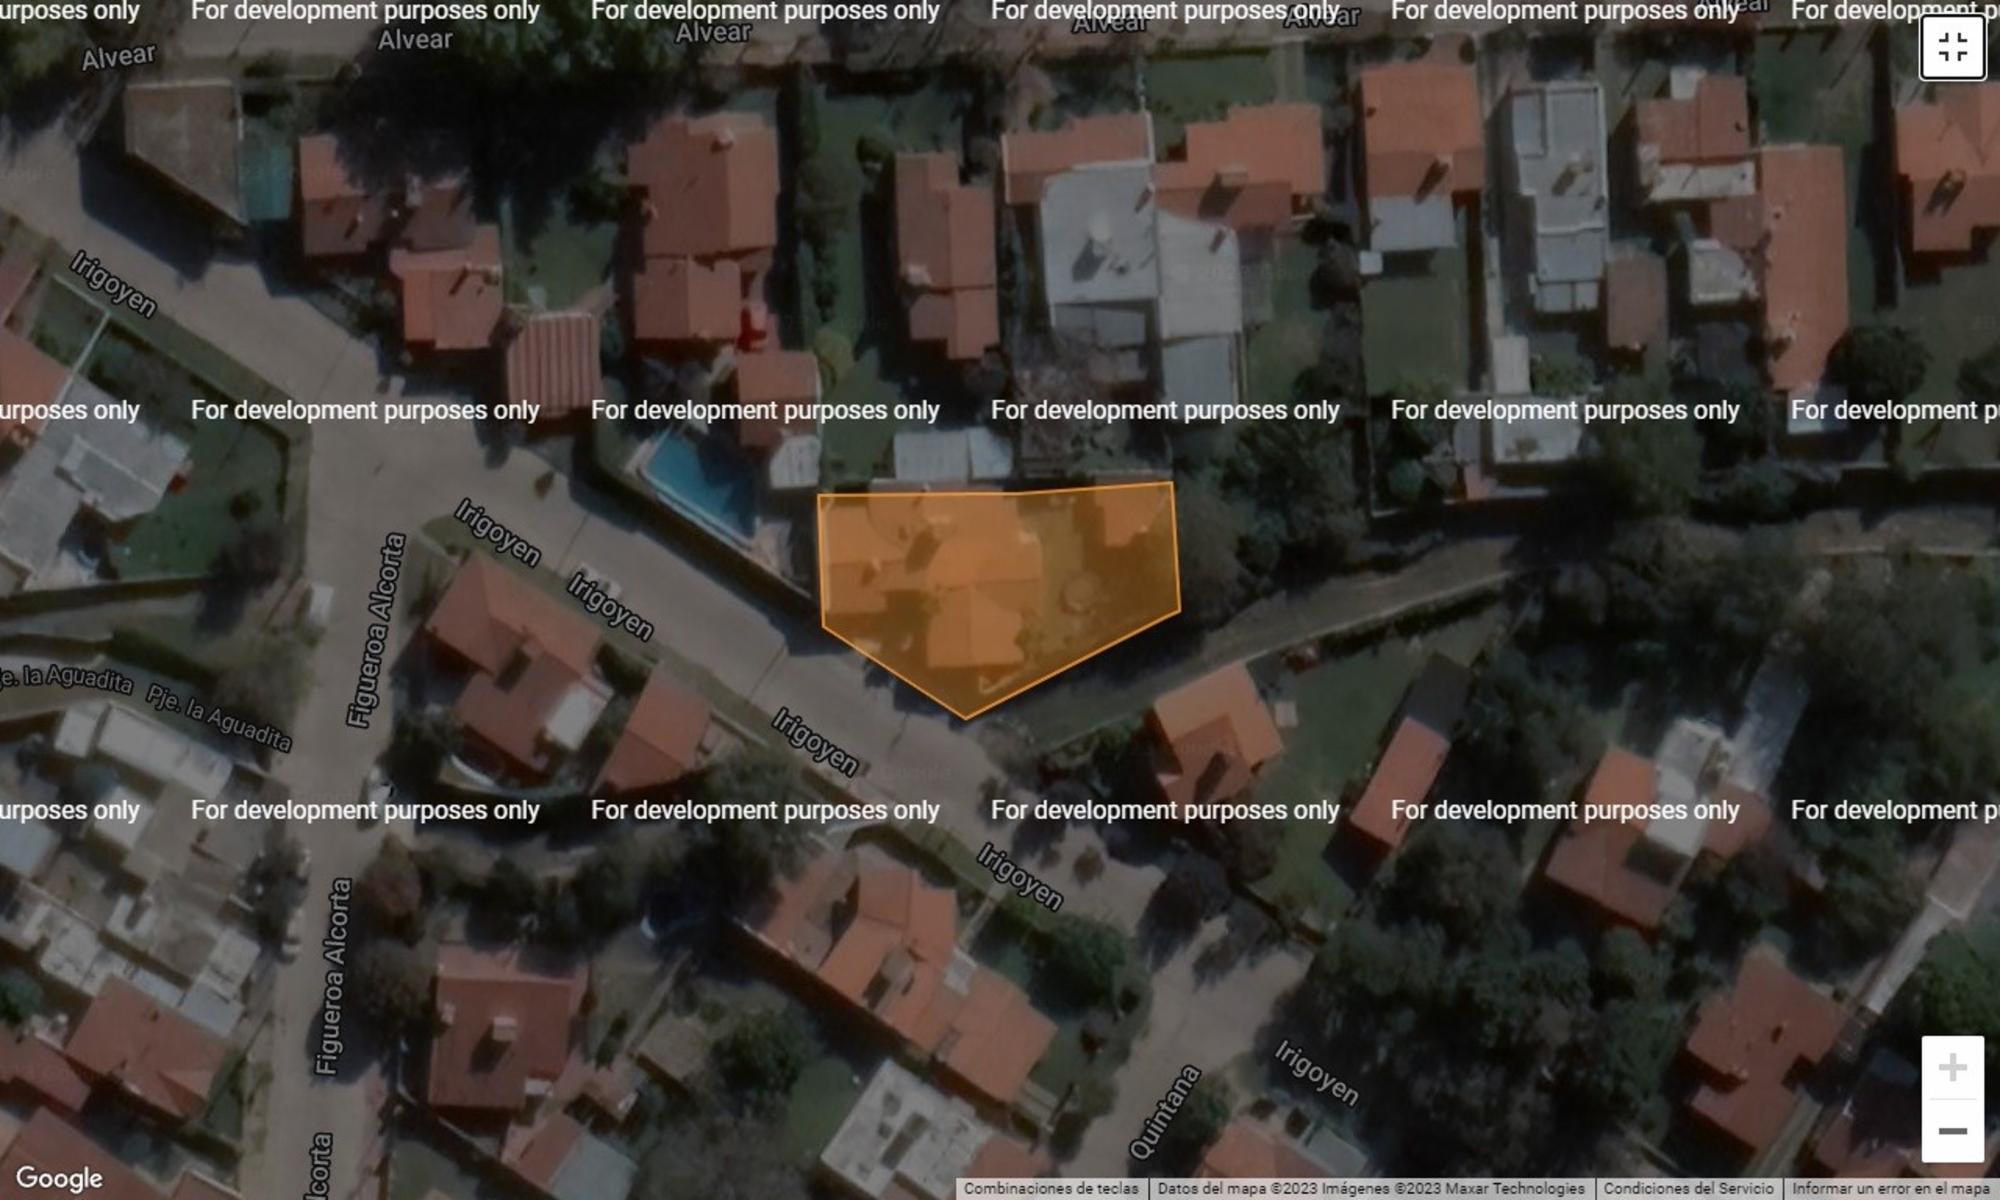This screenshot has width=2000, height=1200.
Task: Click the Quintana street label
Action: [x=1164, y=1112]
